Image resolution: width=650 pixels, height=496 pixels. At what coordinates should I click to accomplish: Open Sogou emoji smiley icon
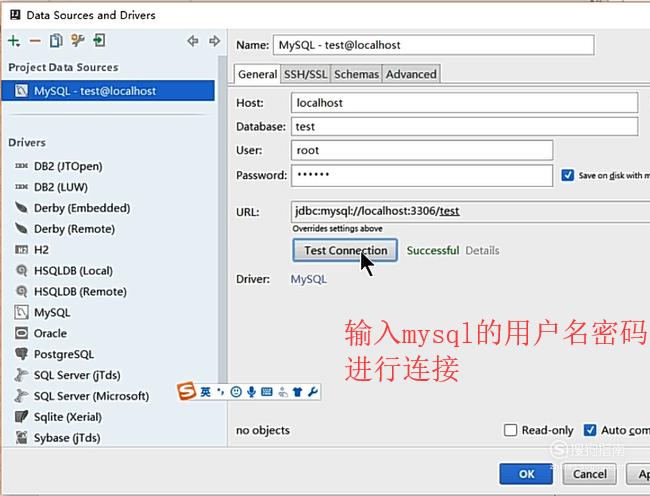pos(236,392)
